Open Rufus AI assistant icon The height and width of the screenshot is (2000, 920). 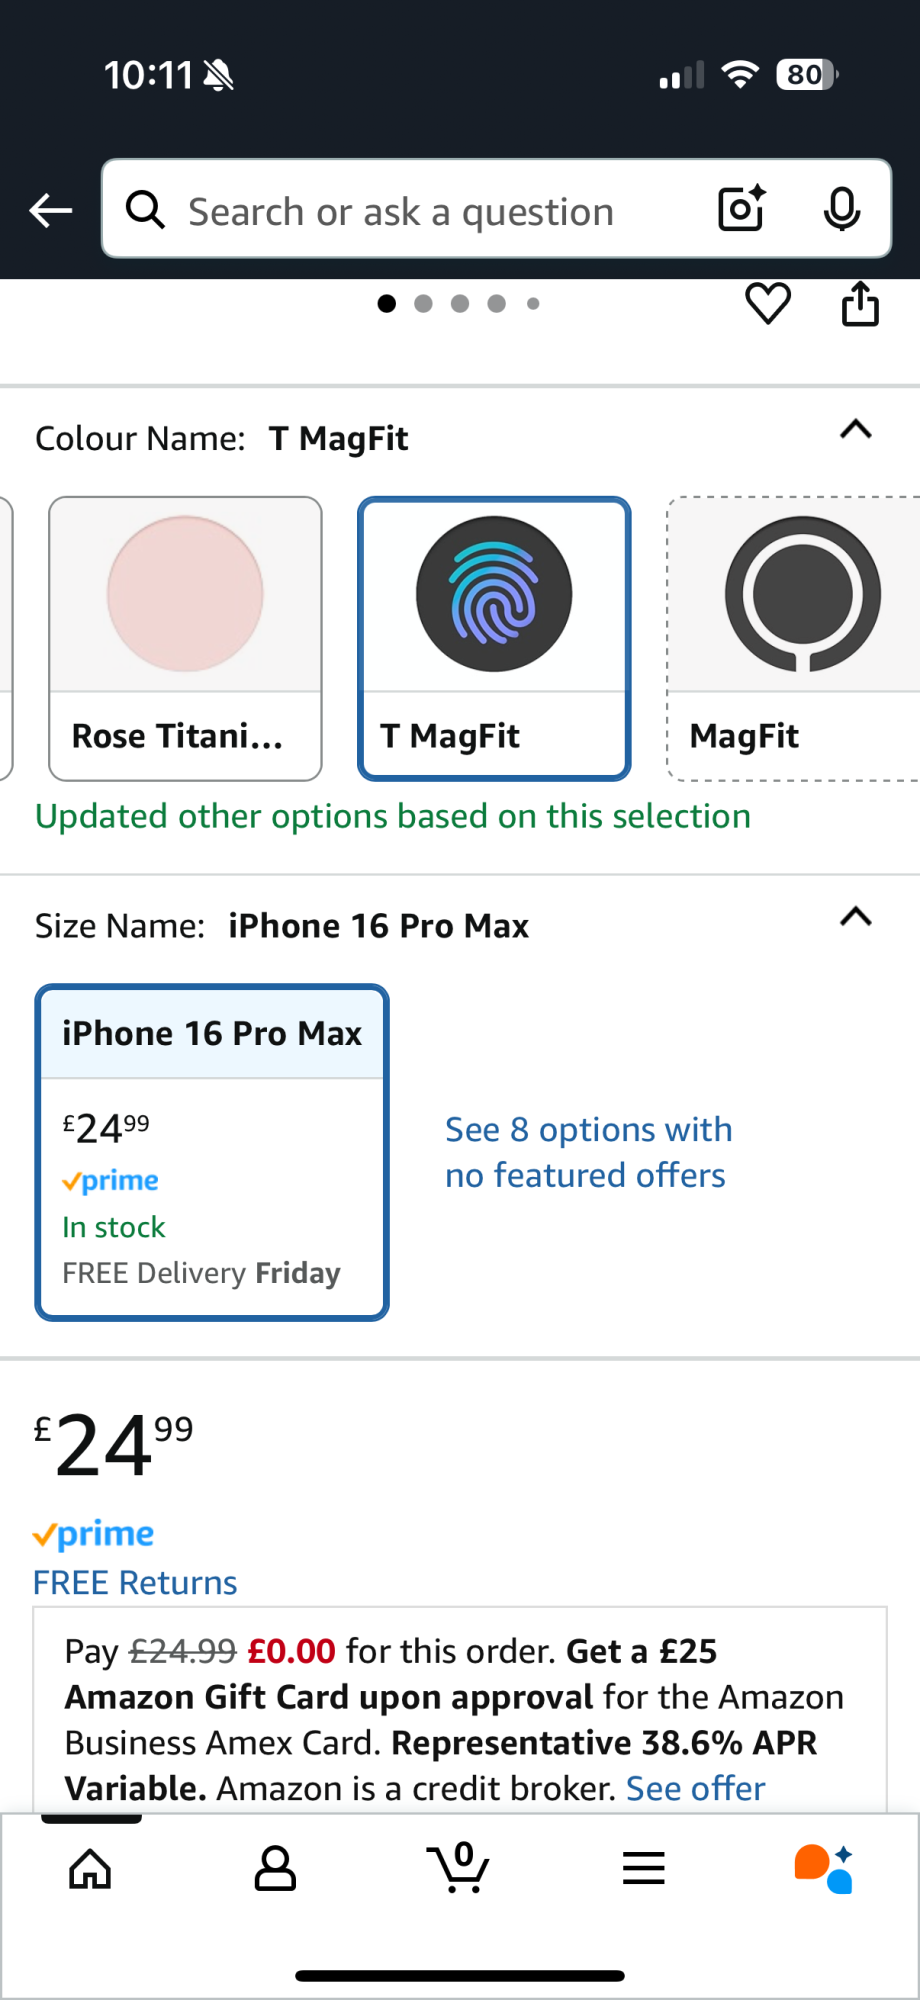coord(824,1868)
